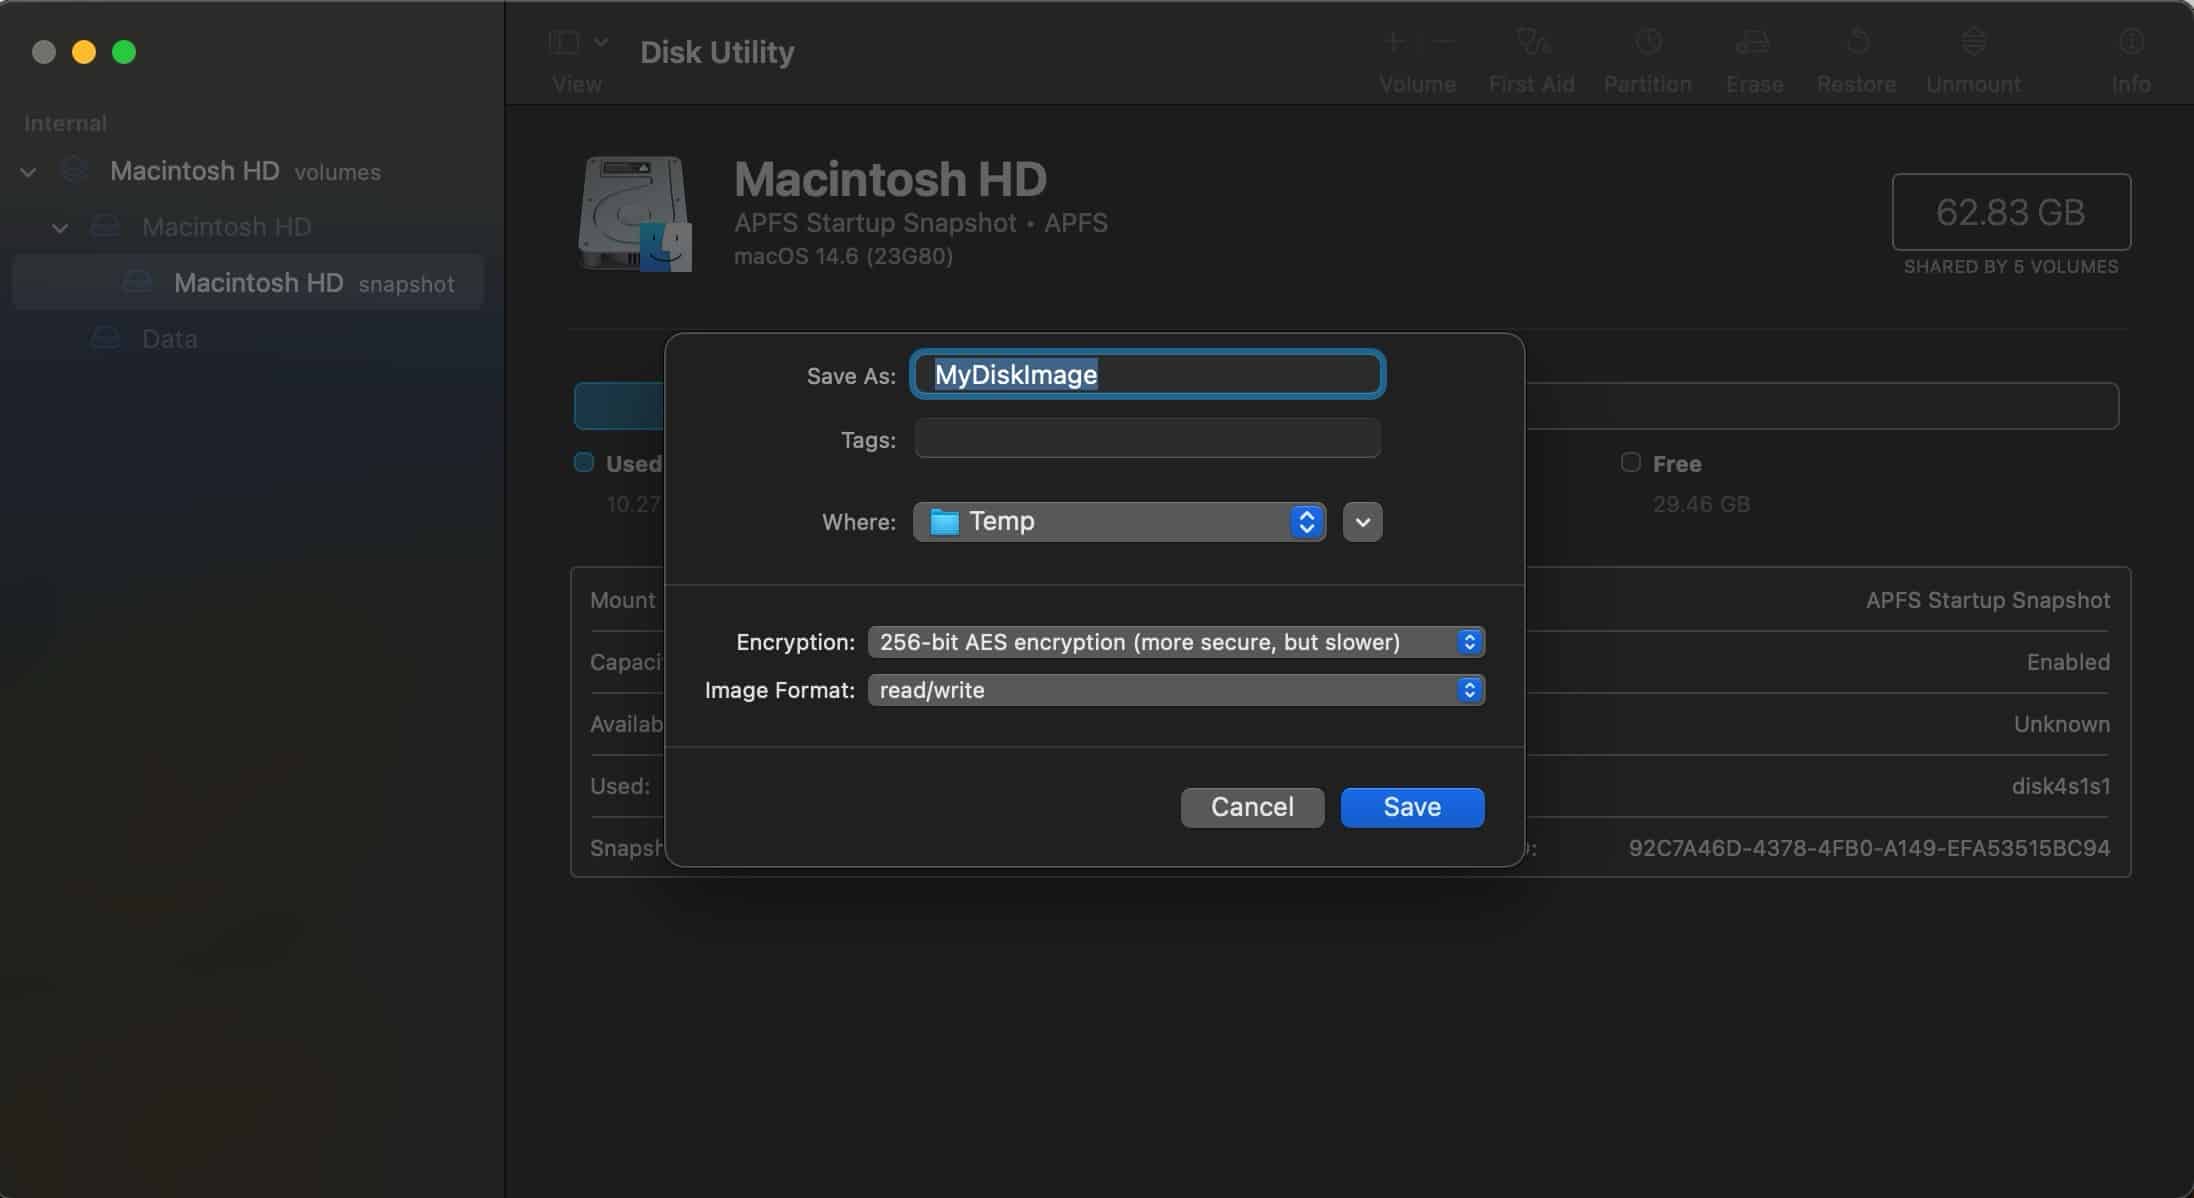Click the Enabled value in info table
2194x1198 pixels.
(2068, 662)
